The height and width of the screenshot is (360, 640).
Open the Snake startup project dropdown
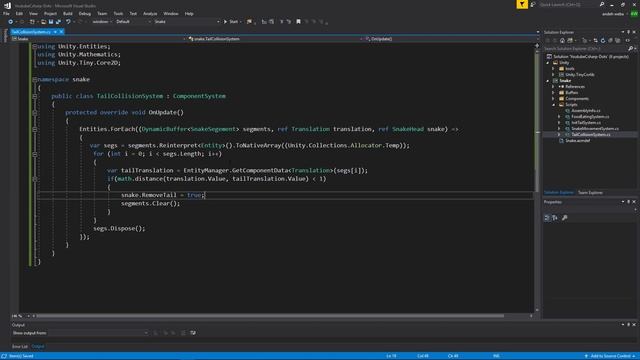(187, 22)
